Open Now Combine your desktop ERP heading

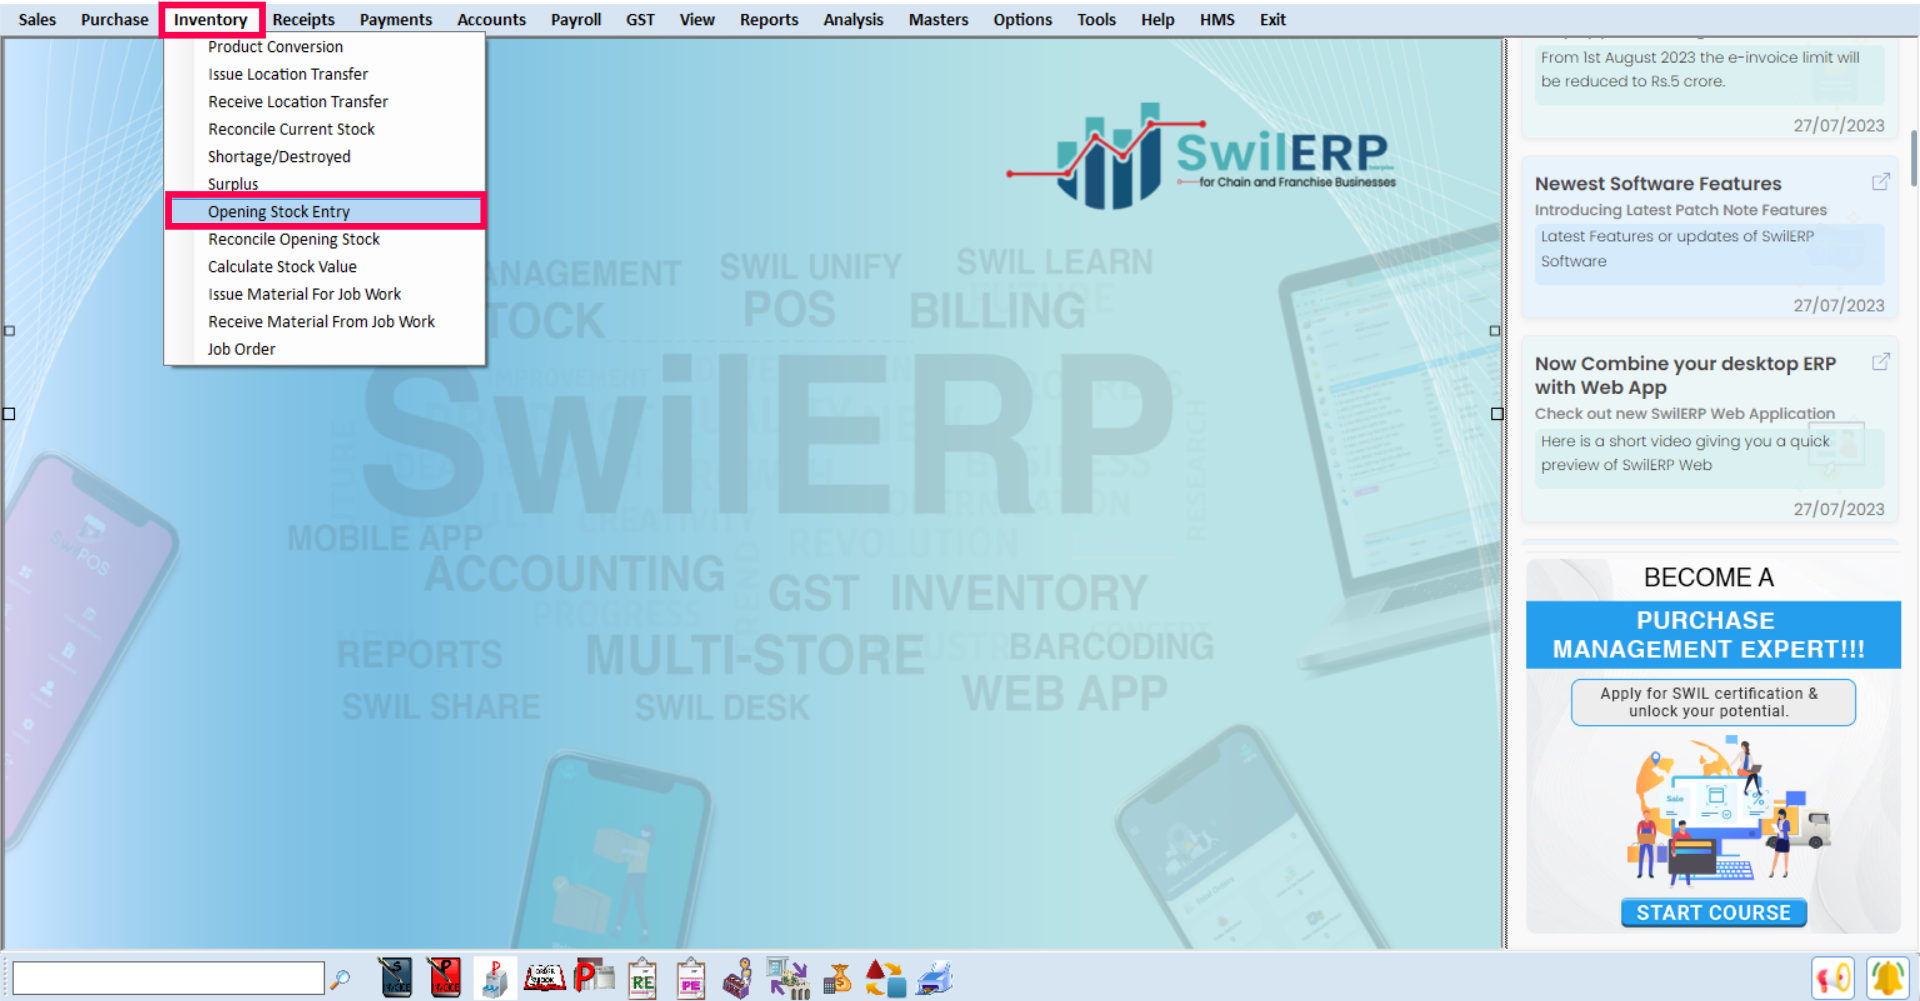click(x=1686, y=375)
